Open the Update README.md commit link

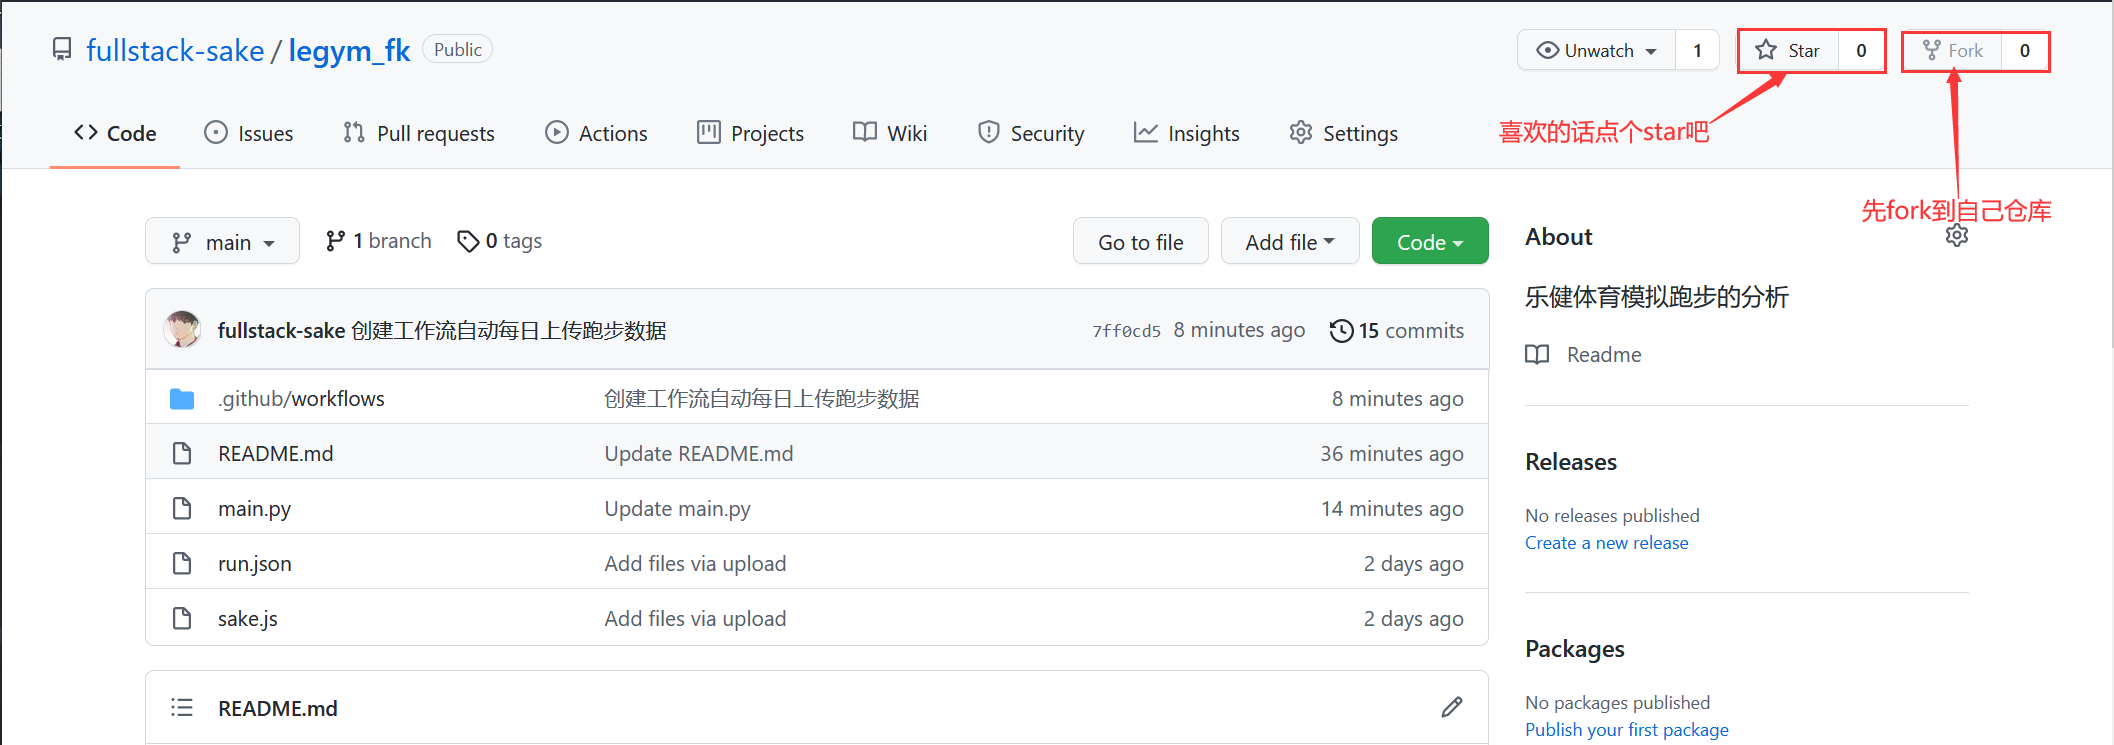tap(699, 454)
